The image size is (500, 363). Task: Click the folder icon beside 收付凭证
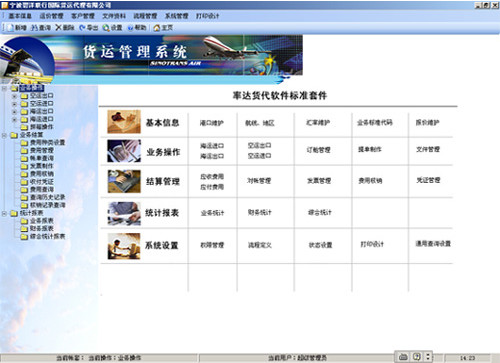pyautogui.click(x=24, y=182)
